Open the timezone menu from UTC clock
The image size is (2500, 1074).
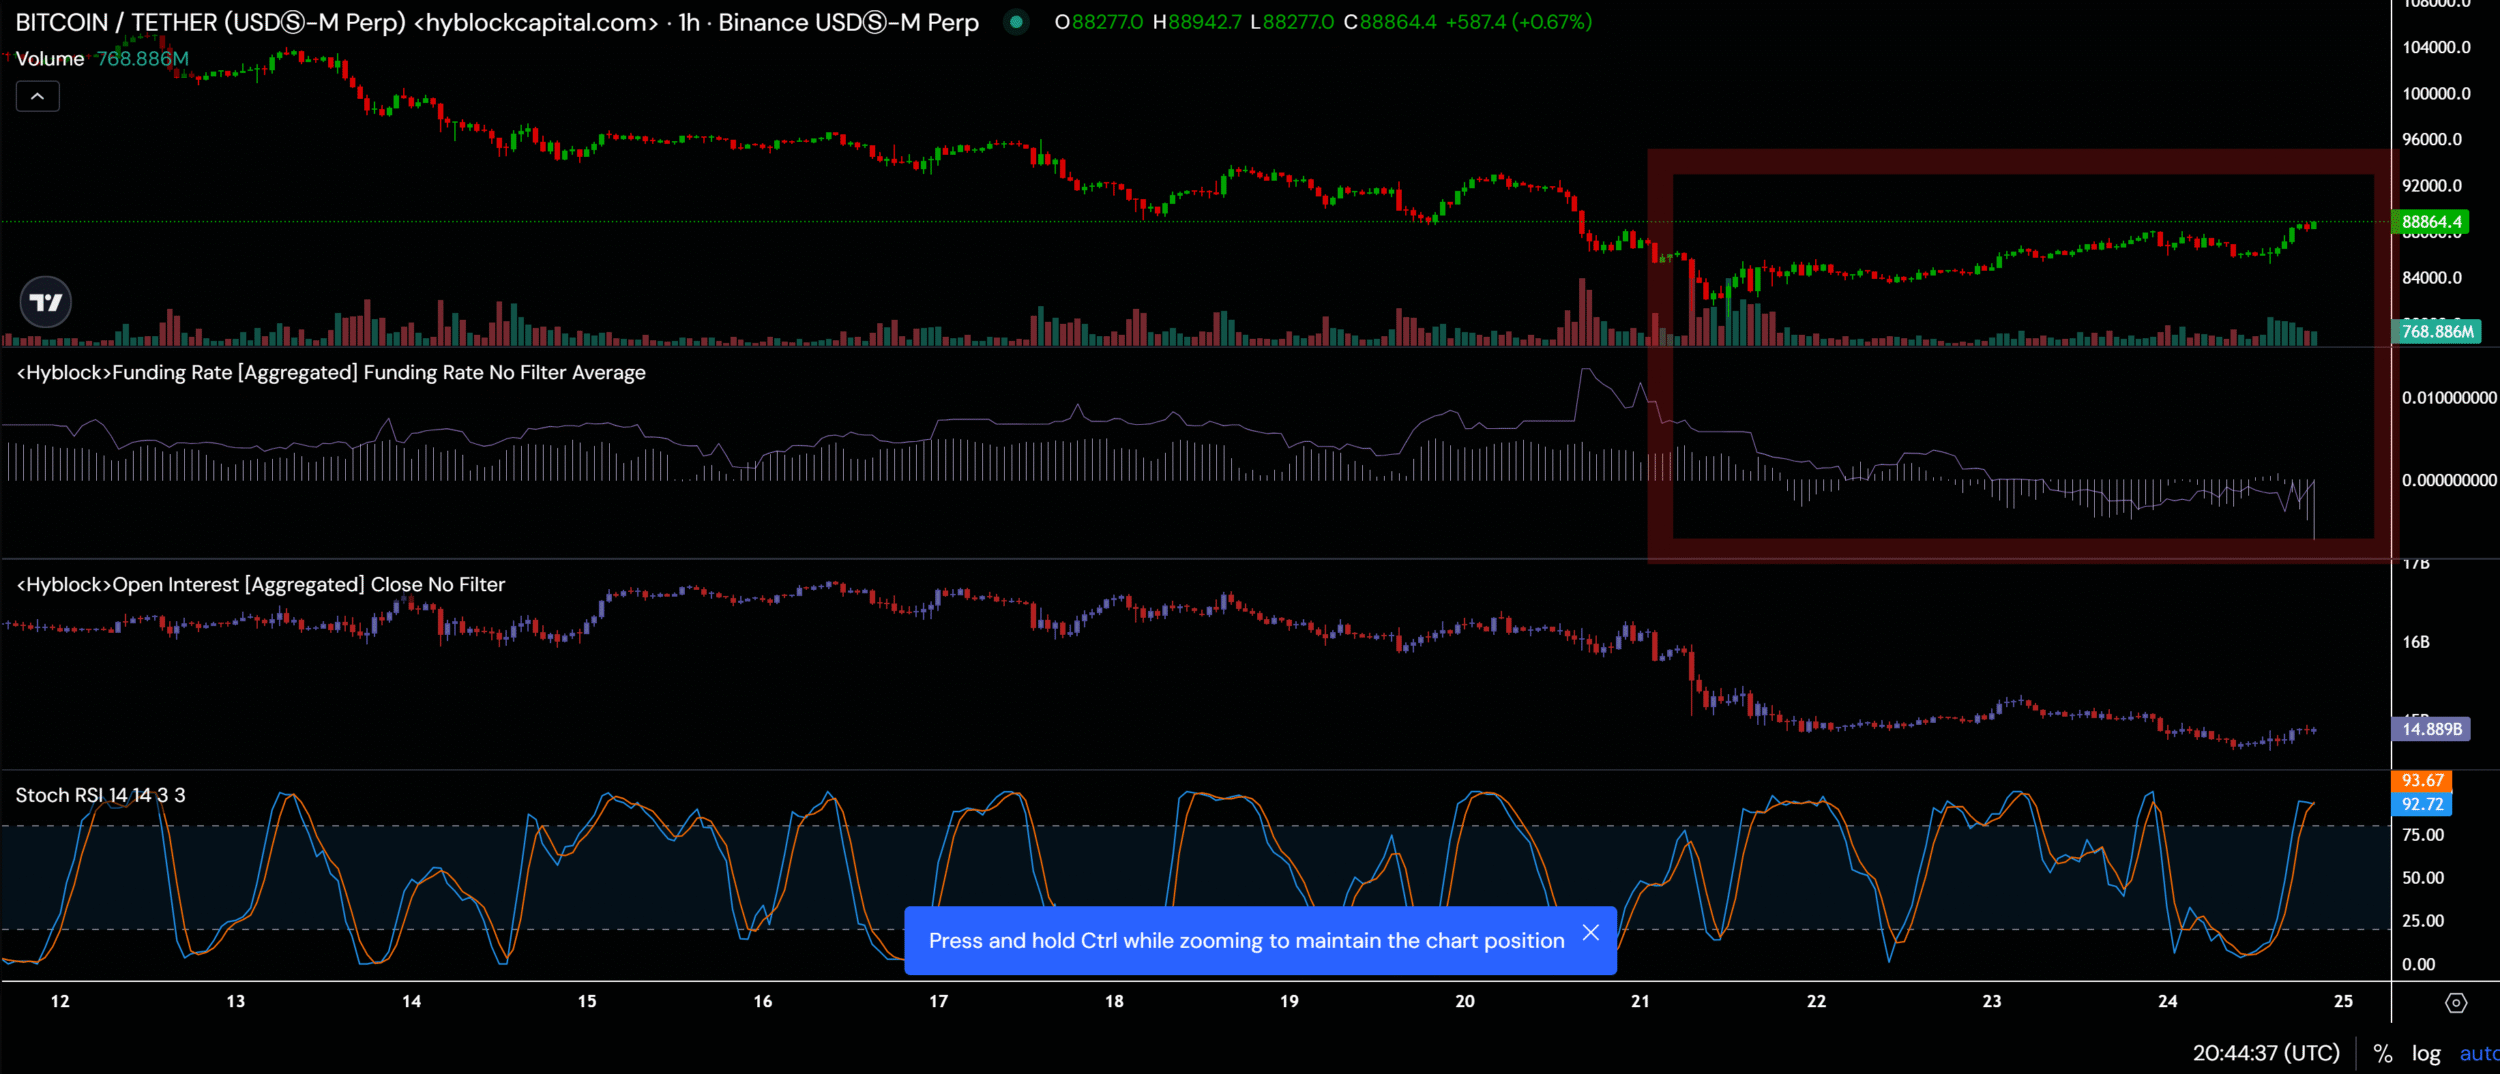[x=2266, y=1053]
